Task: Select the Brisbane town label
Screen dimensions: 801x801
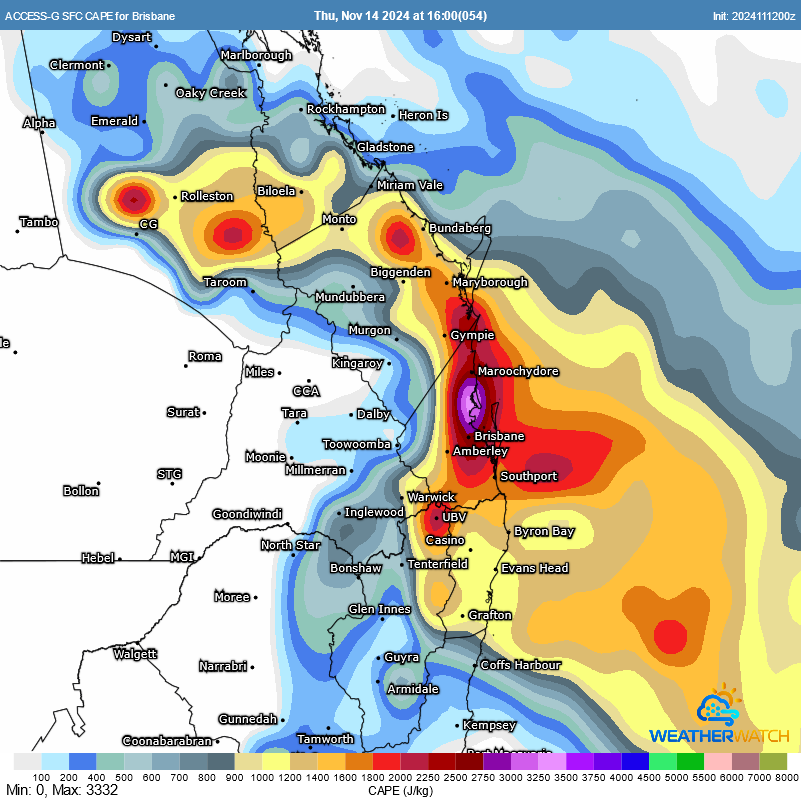Action: click(x=499, y=436)
